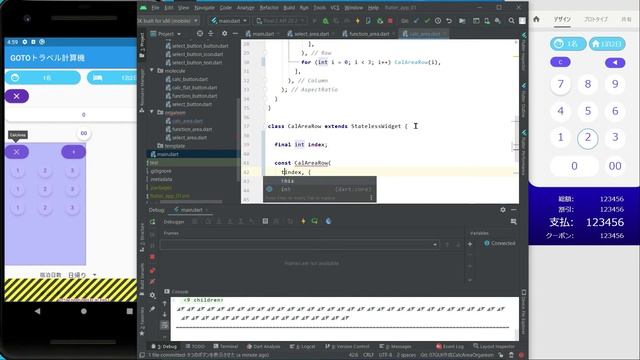
Task: Select function_area.dart in the project tree
Action: [192, 129]
